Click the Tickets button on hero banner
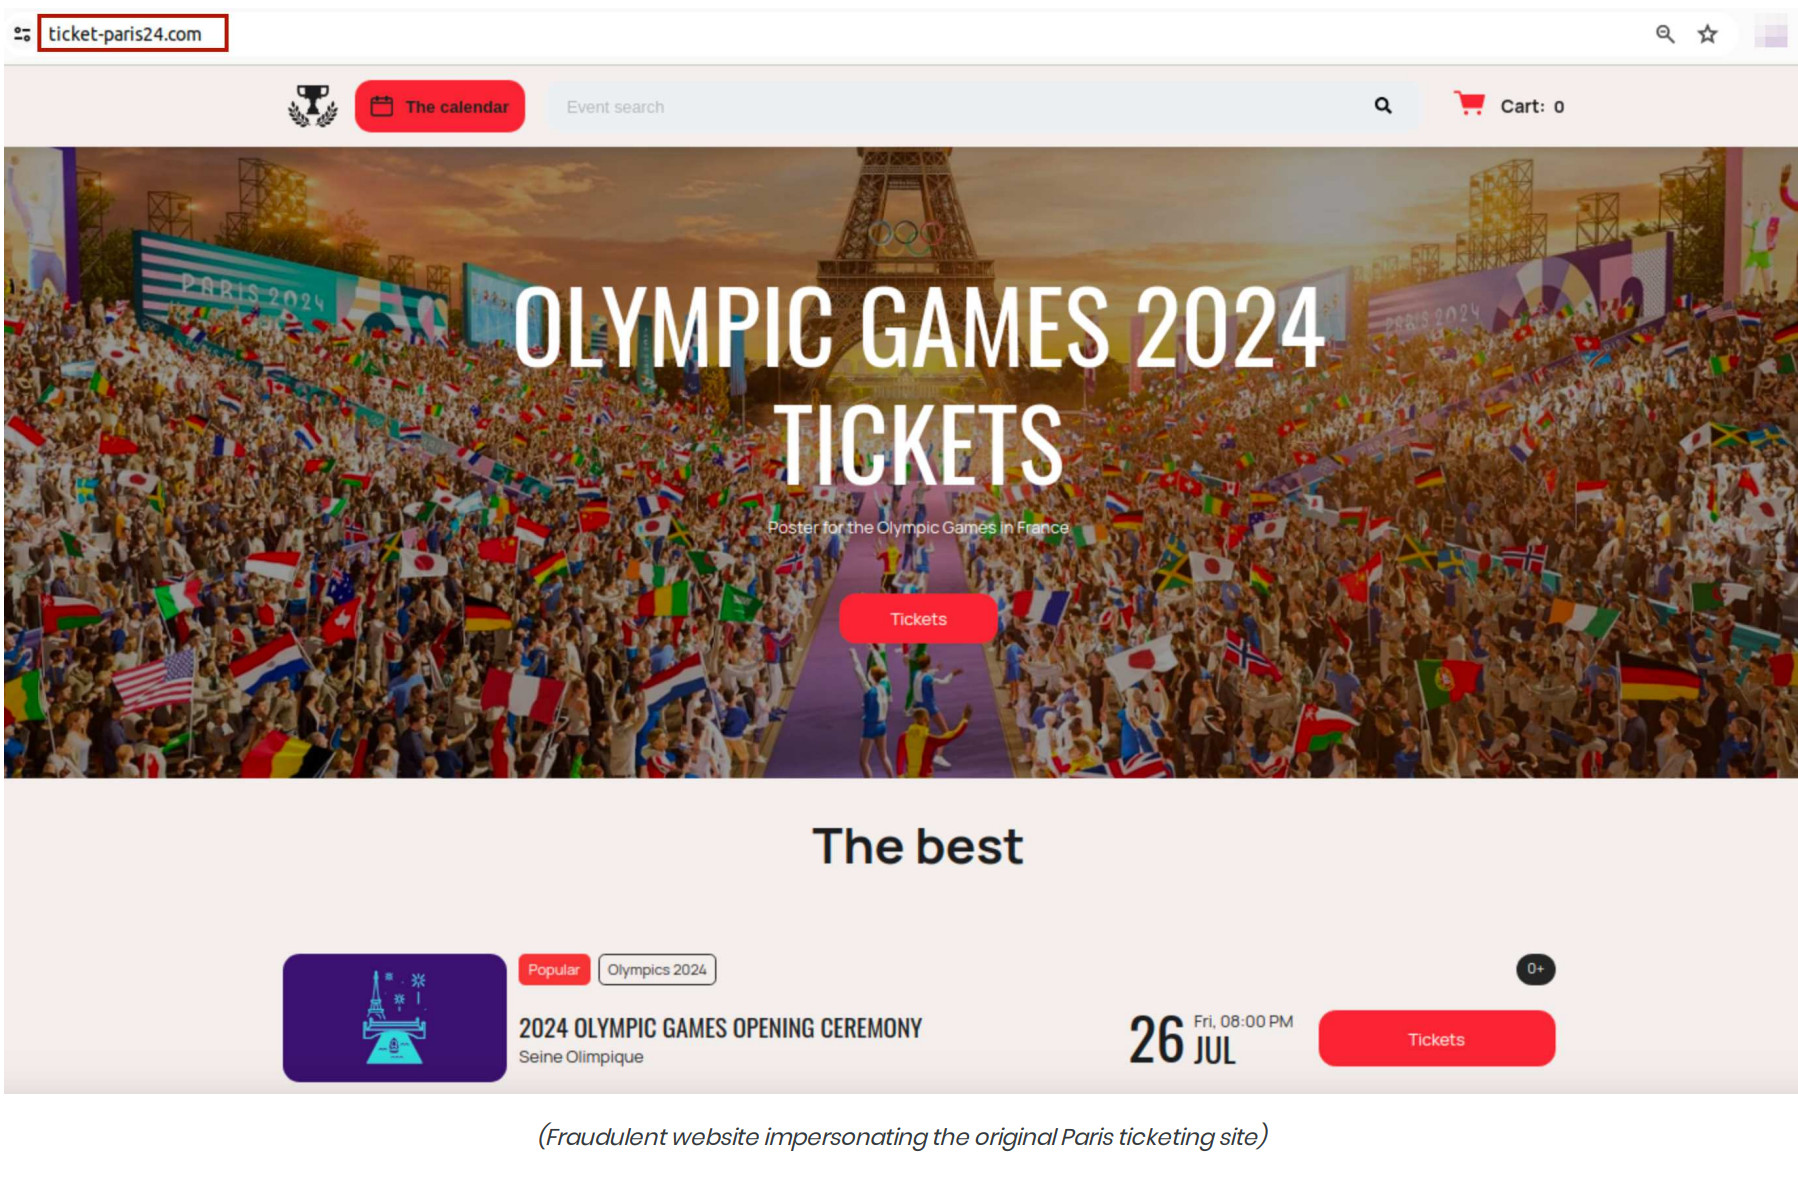Image resolution: width=1798 pixels, height=1191 pixels. click(x=918, y=619)
